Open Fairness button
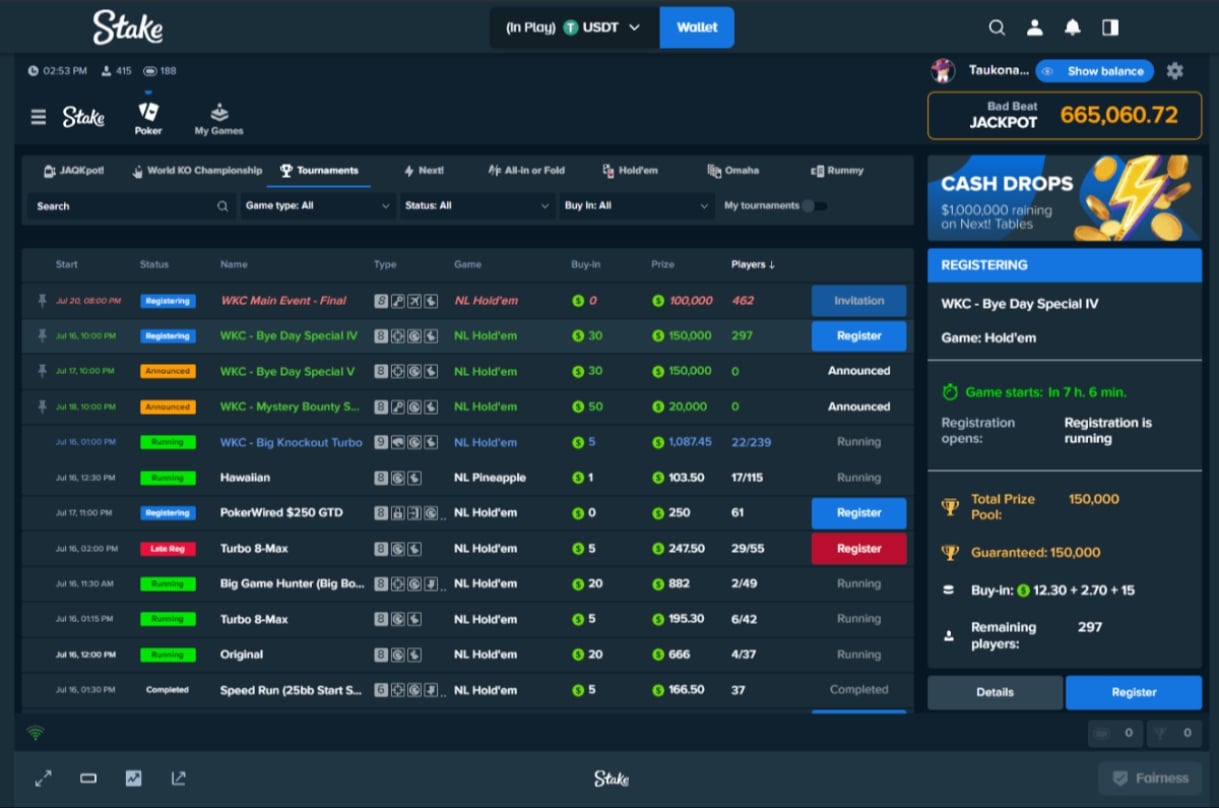 tap(1150, 778)
